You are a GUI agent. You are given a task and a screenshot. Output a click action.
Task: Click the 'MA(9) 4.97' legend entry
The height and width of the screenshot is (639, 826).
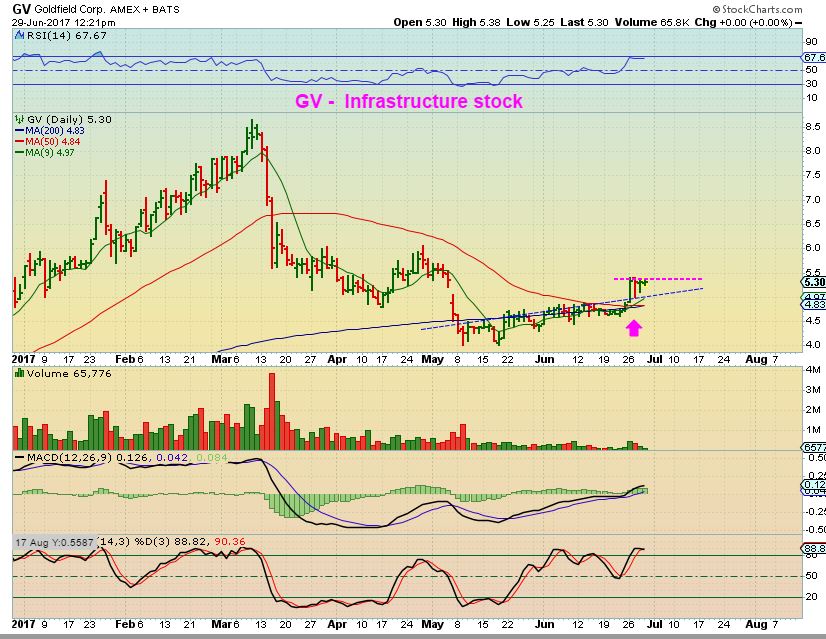[50, 153]
